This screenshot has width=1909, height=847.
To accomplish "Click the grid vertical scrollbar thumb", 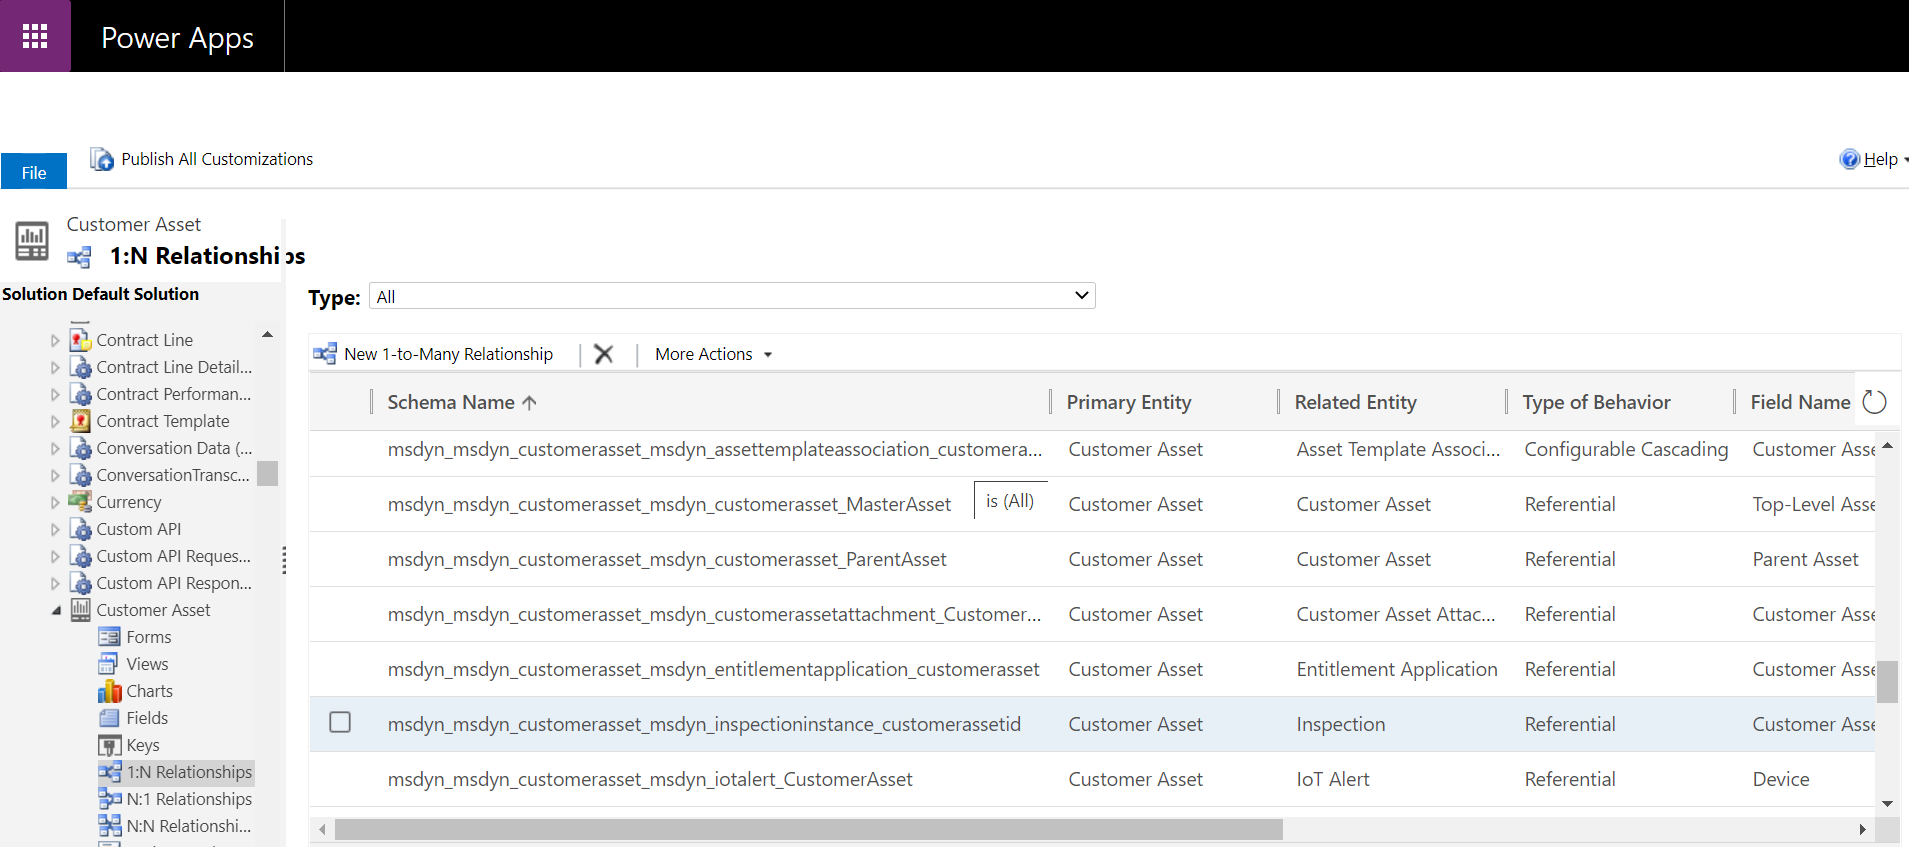I will 1887,681.
